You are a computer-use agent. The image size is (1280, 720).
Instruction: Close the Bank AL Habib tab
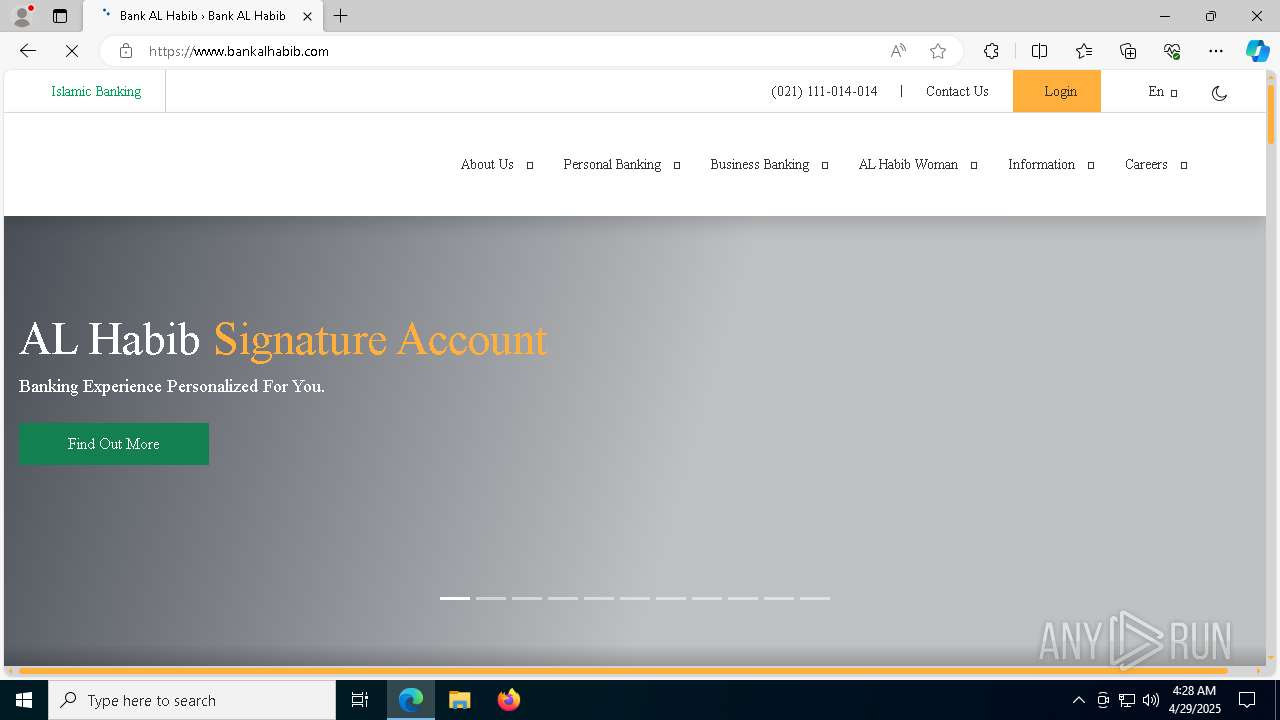tap(307, 16)
